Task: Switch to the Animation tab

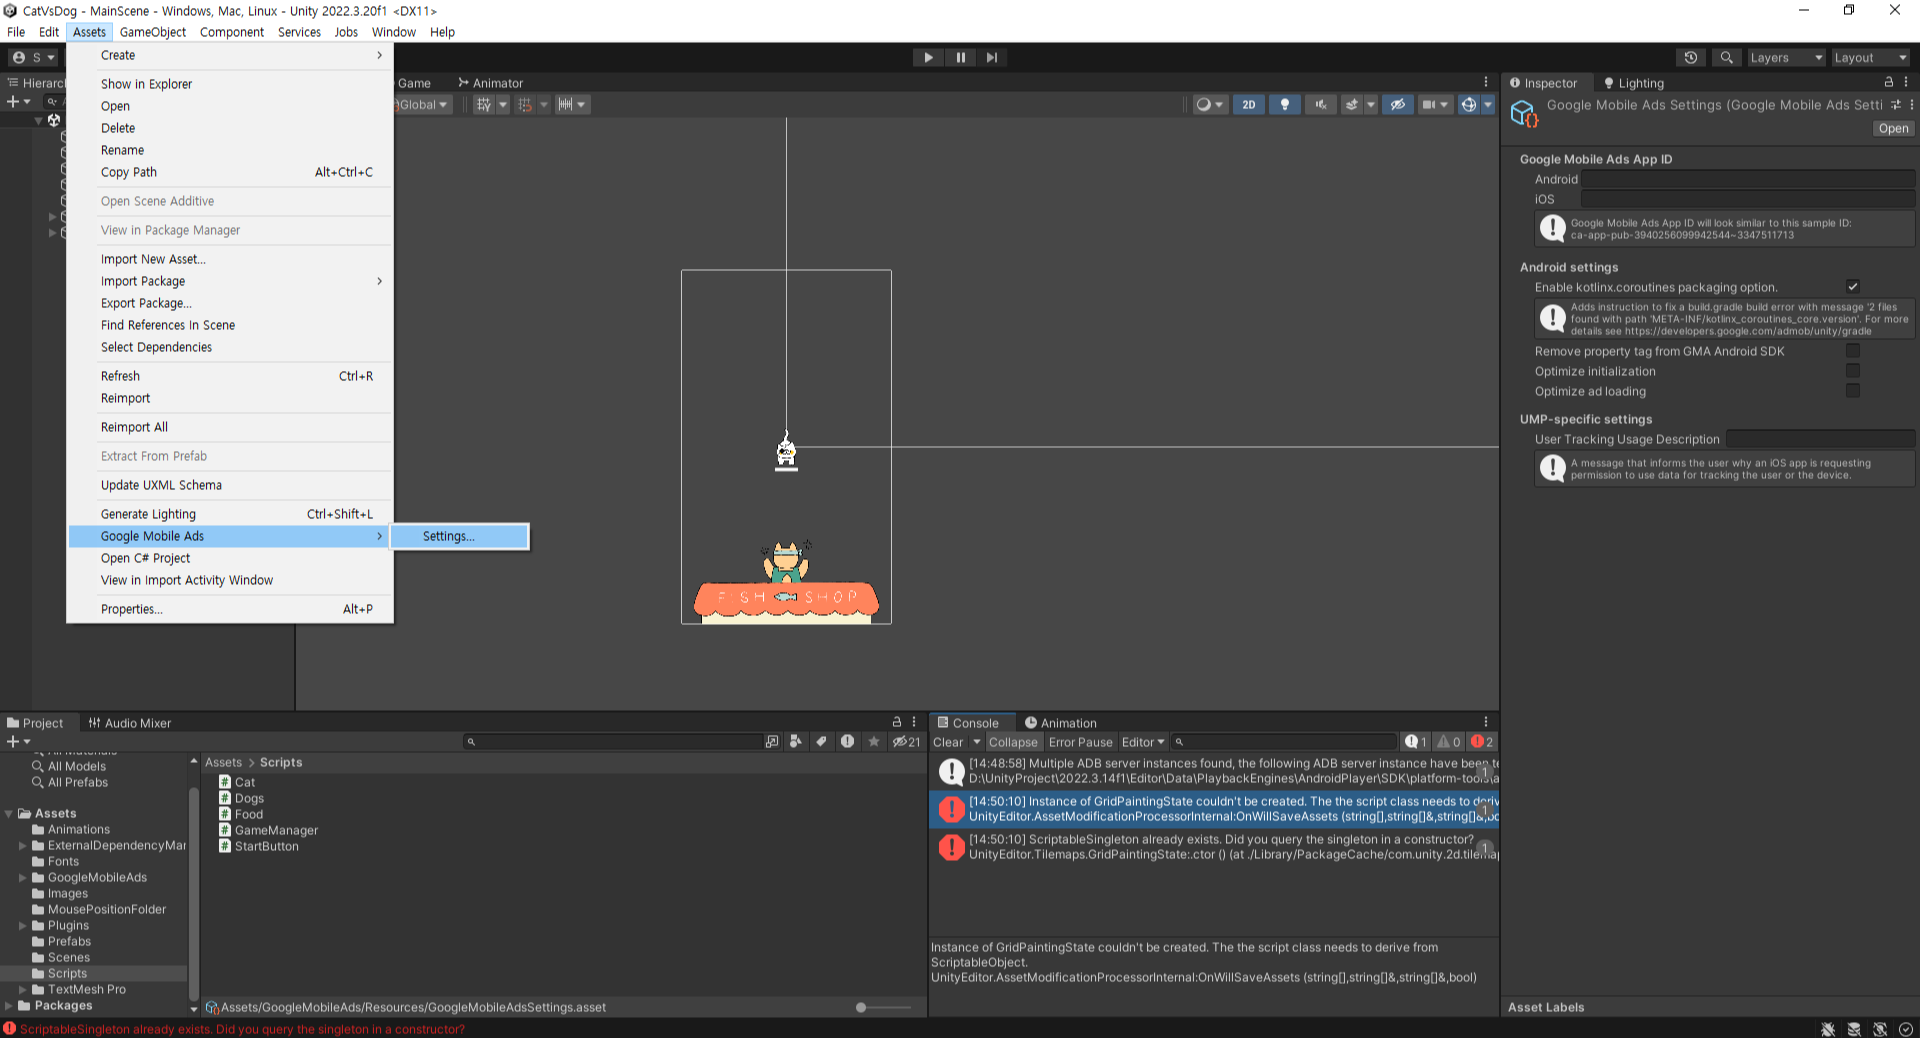Action: pos(1060,723)
